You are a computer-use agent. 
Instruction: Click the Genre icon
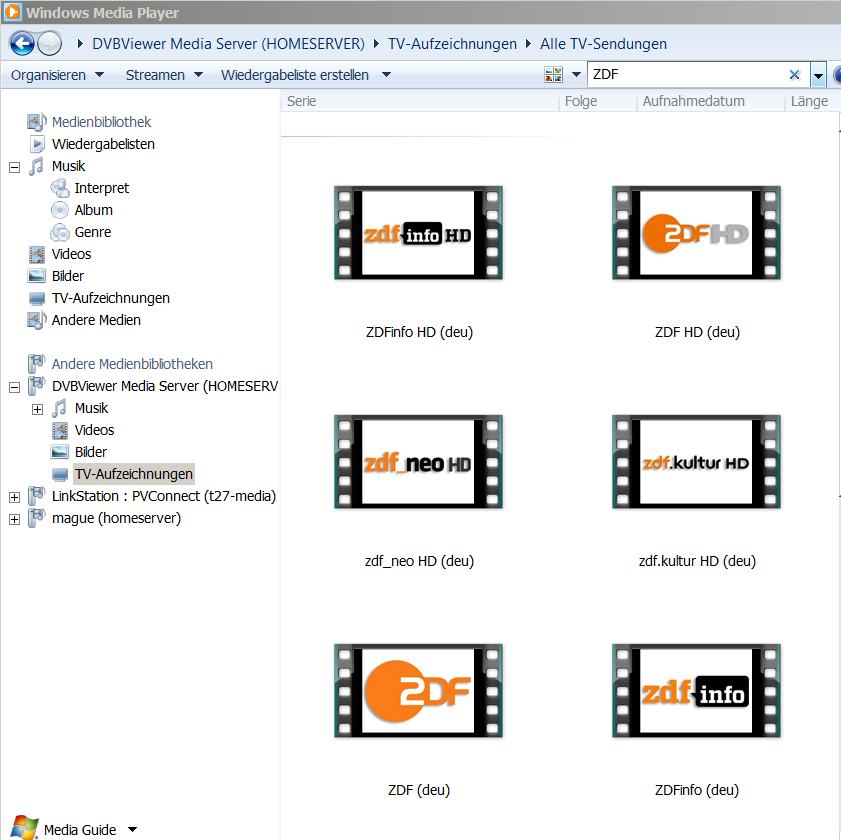click(60, 232)
